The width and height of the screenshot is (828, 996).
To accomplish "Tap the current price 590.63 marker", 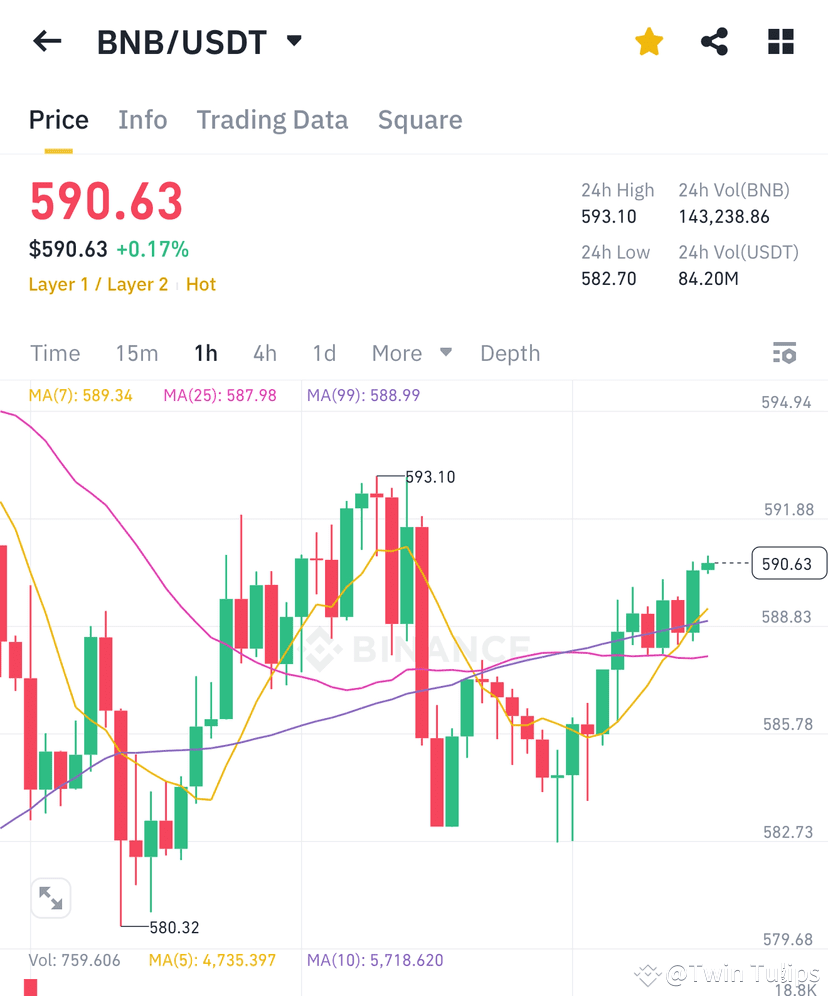I will tap(789, 563).
